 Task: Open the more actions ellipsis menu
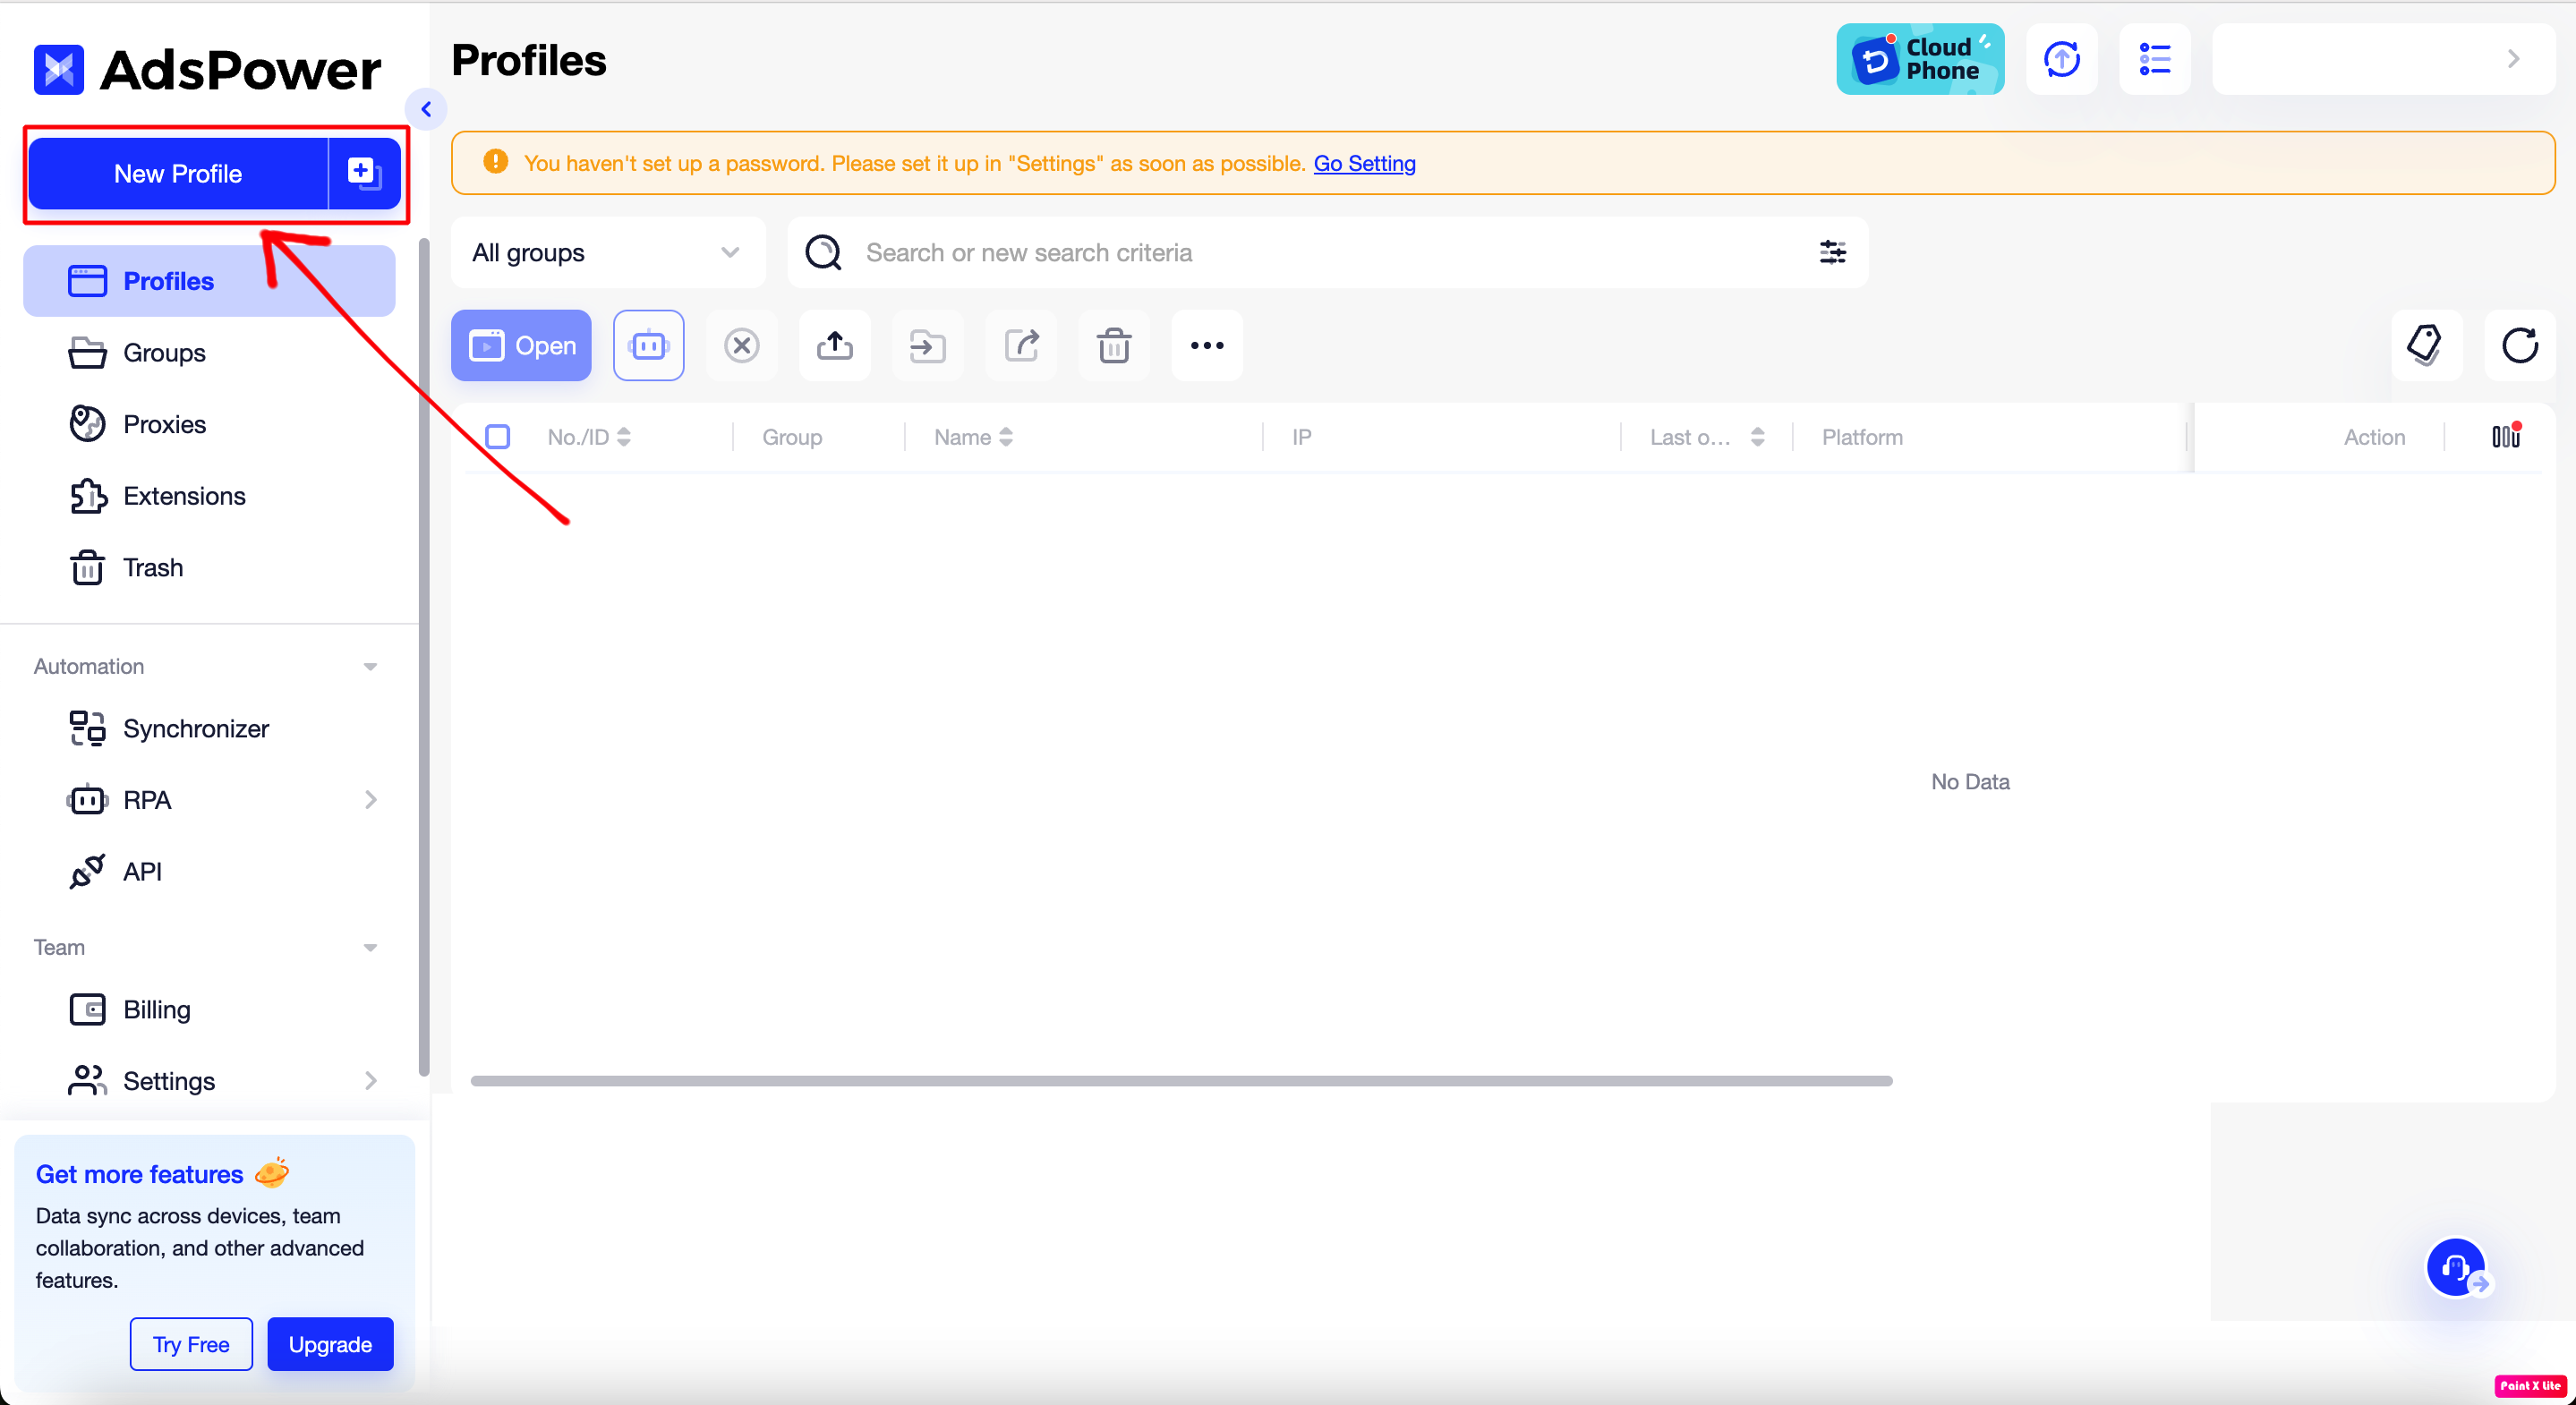1207,346
